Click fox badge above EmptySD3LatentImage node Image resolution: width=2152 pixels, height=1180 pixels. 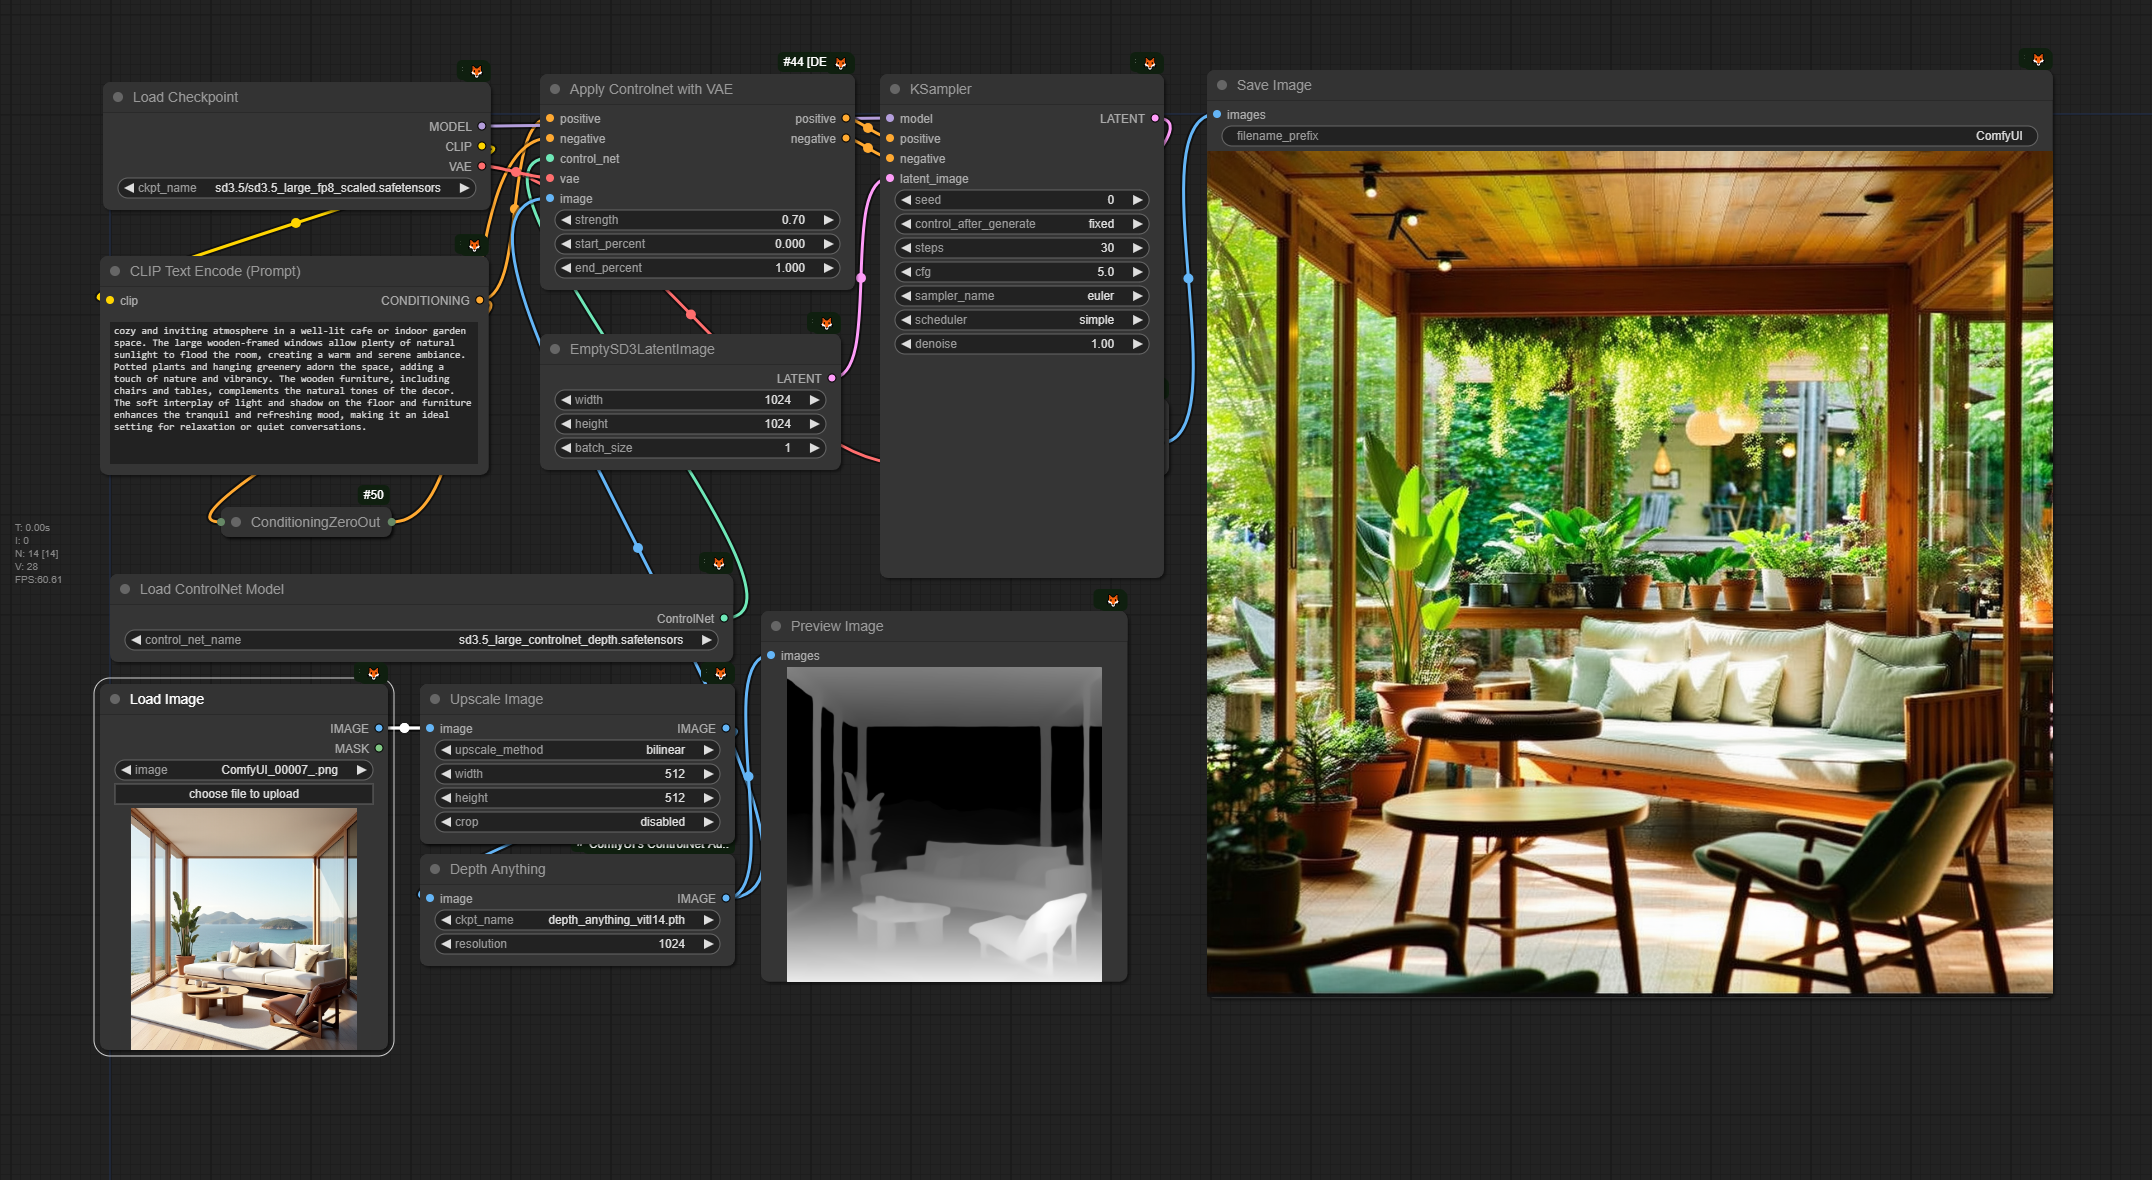tap(826, 324)
